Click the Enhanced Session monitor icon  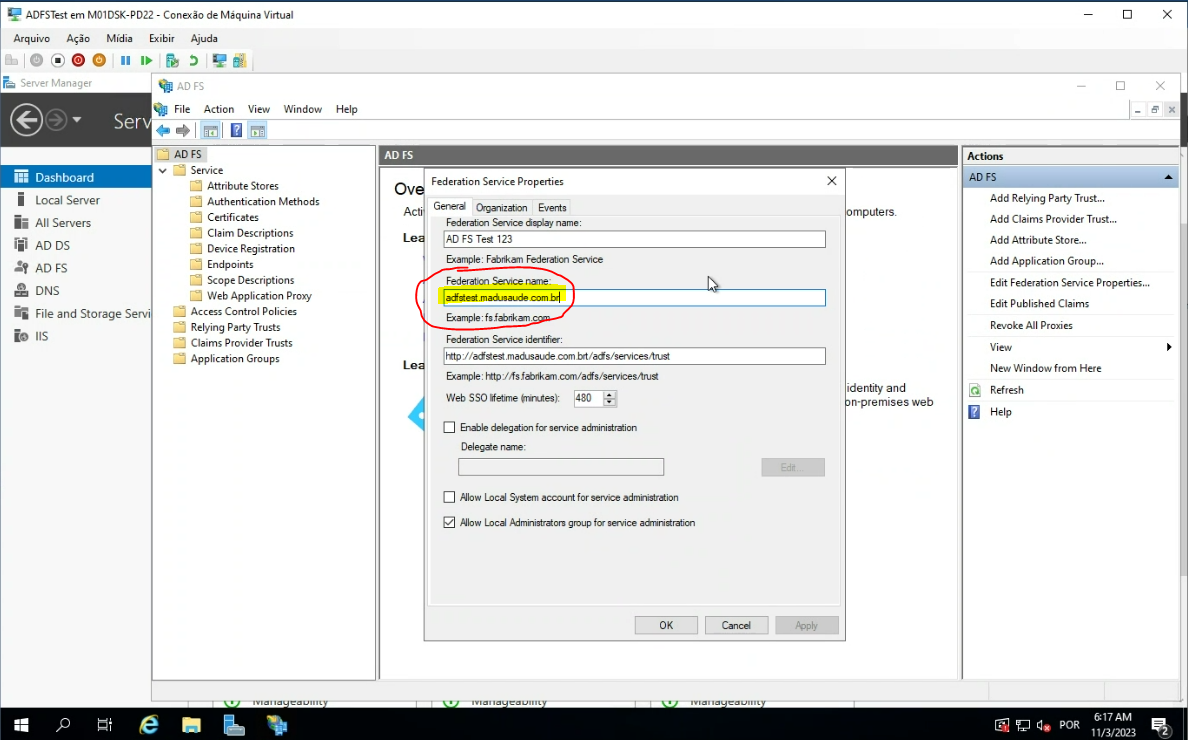(220, 61)
